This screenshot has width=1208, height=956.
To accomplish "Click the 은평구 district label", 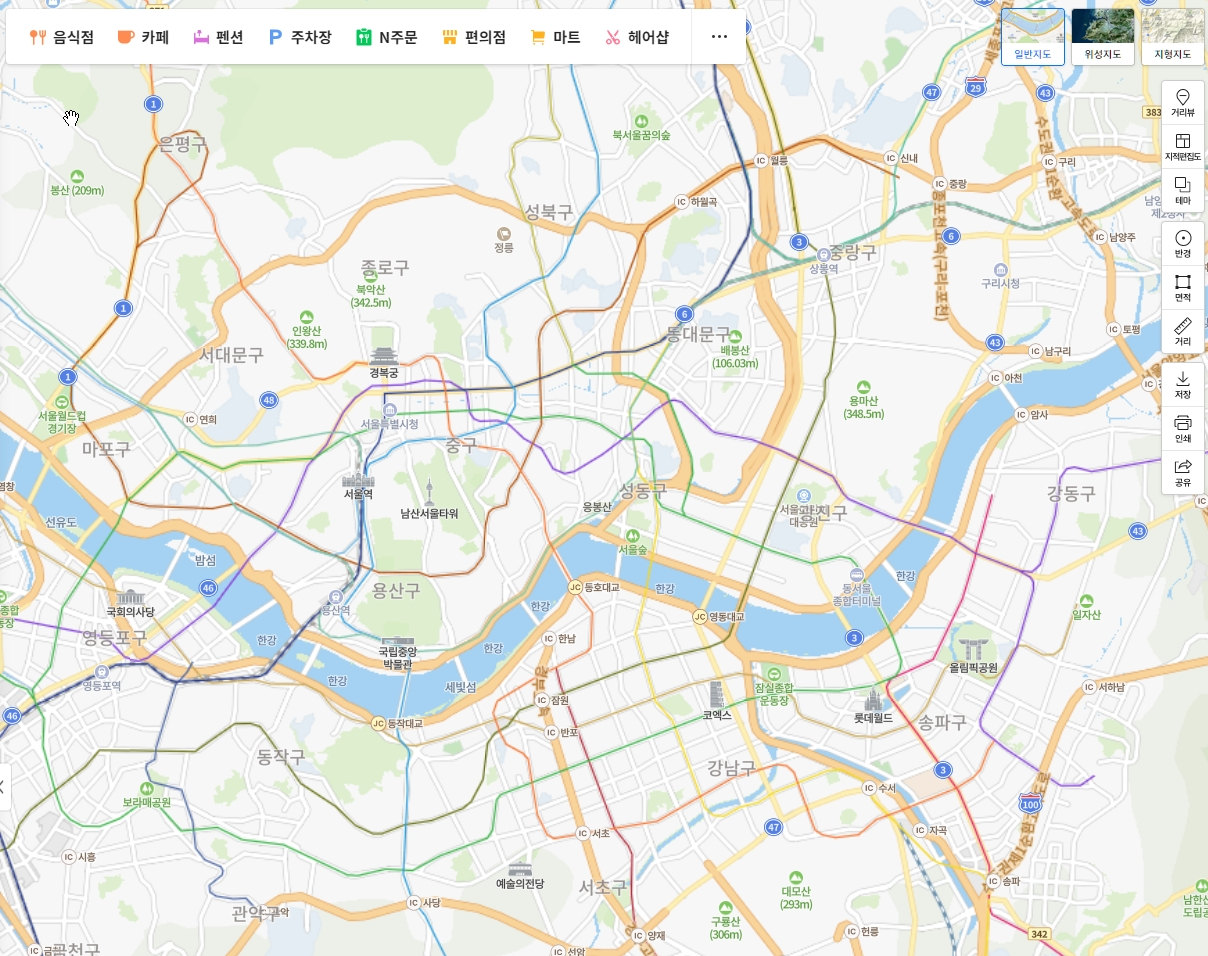I will click(183, 144).
